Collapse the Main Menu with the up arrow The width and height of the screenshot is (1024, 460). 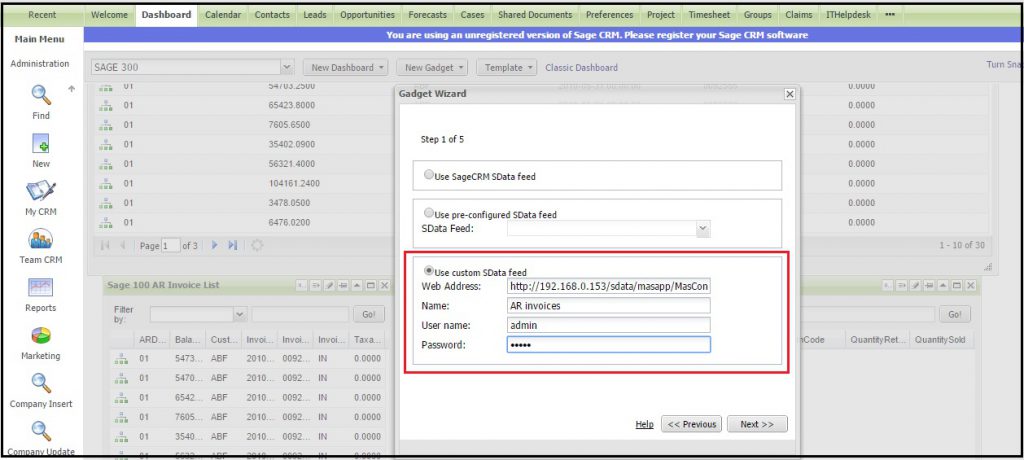point(71,90)
